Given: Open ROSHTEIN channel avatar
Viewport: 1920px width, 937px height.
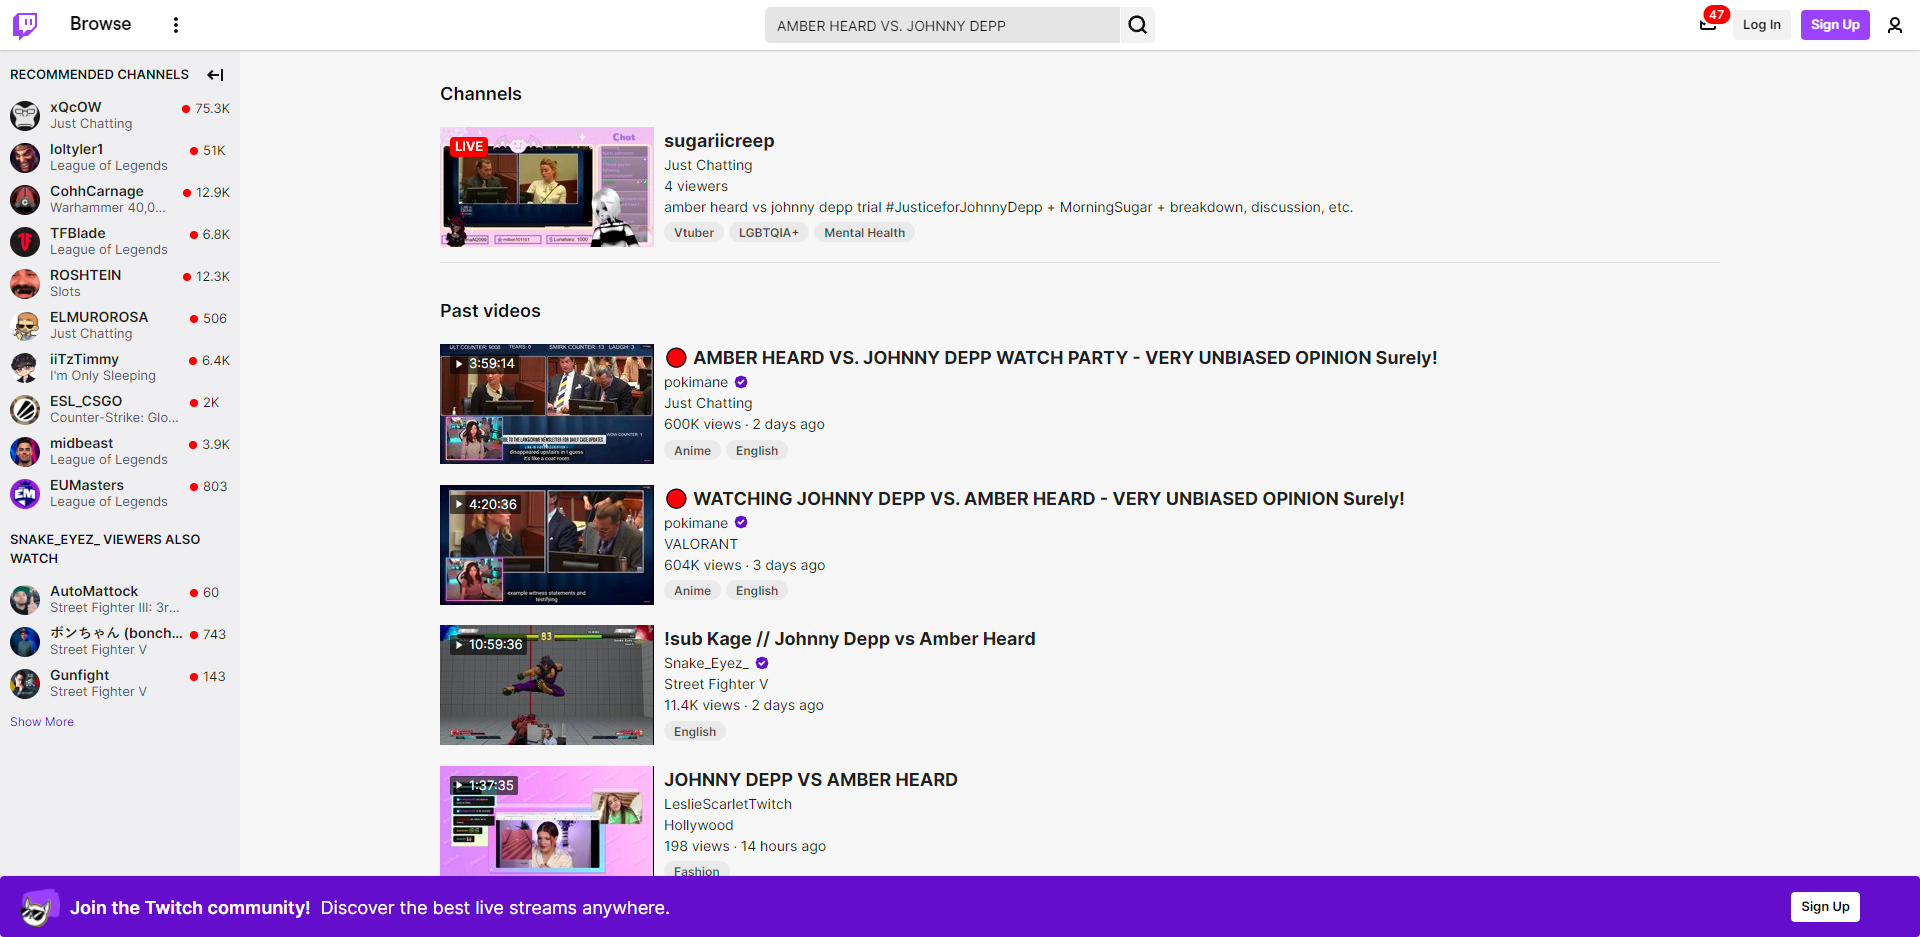Looking at the screenshot, I should click(25, 283).
